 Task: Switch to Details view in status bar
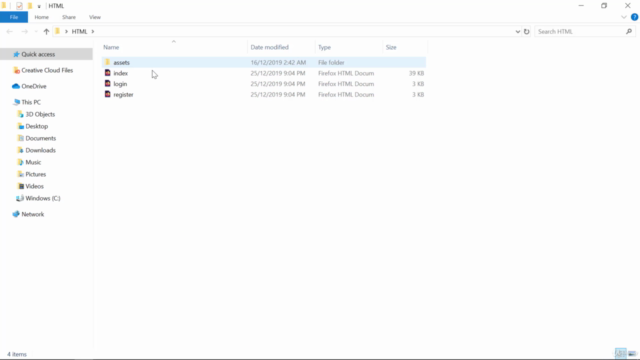(x=620, y=353)
